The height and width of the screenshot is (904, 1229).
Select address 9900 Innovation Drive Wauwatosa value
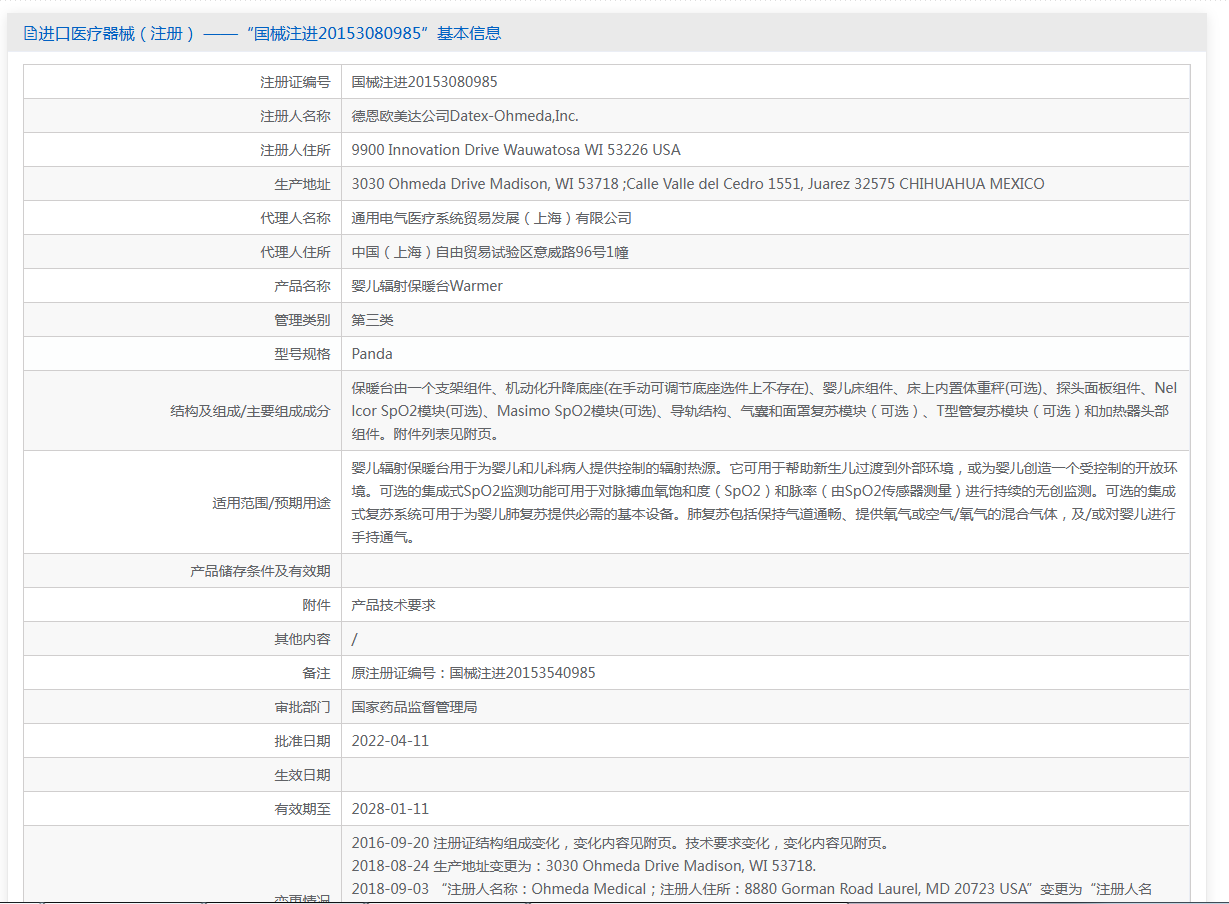coord(516,150)
